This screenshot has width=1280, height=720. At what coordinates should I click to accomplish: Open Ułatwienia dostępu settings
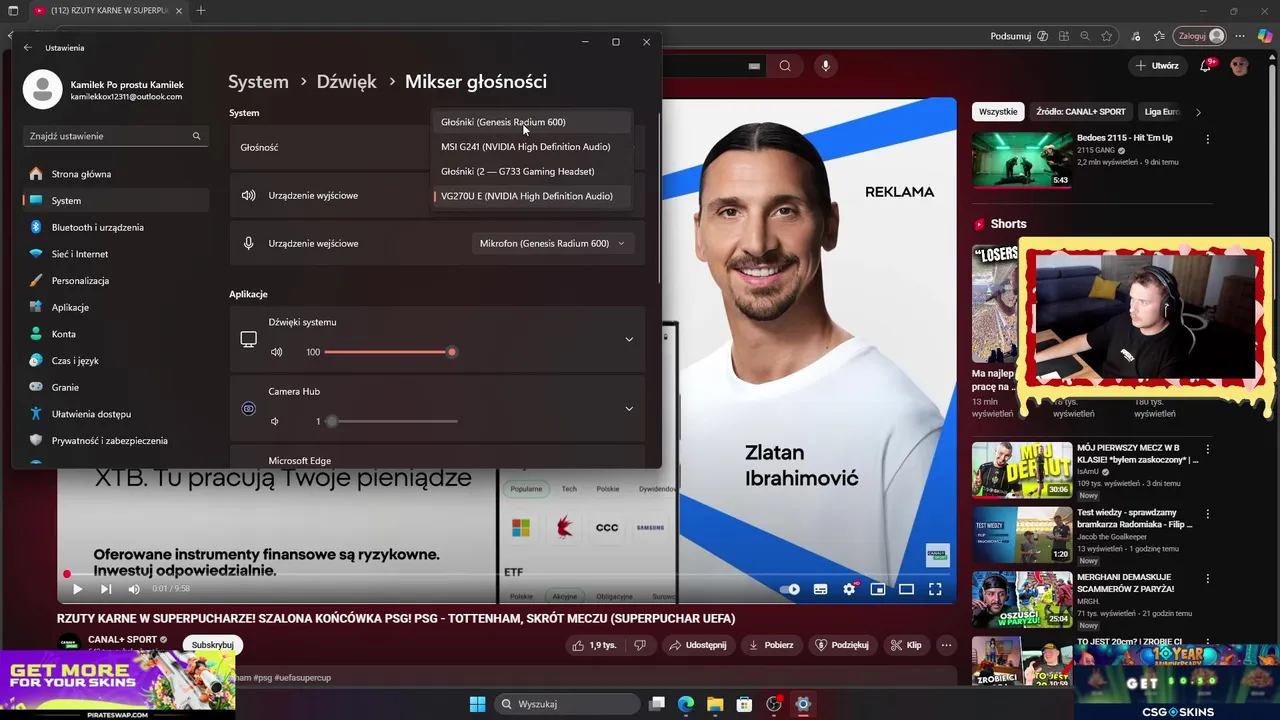(x=115, y=414)
